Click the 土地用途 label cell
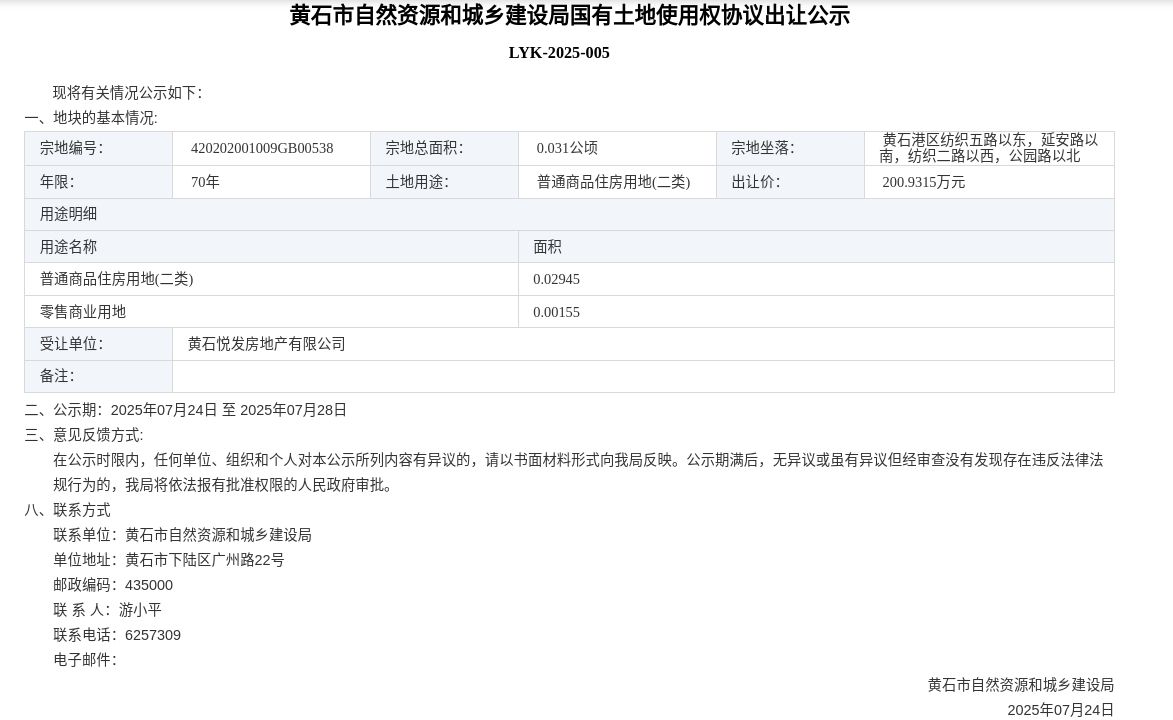 (x=444, y=182)
